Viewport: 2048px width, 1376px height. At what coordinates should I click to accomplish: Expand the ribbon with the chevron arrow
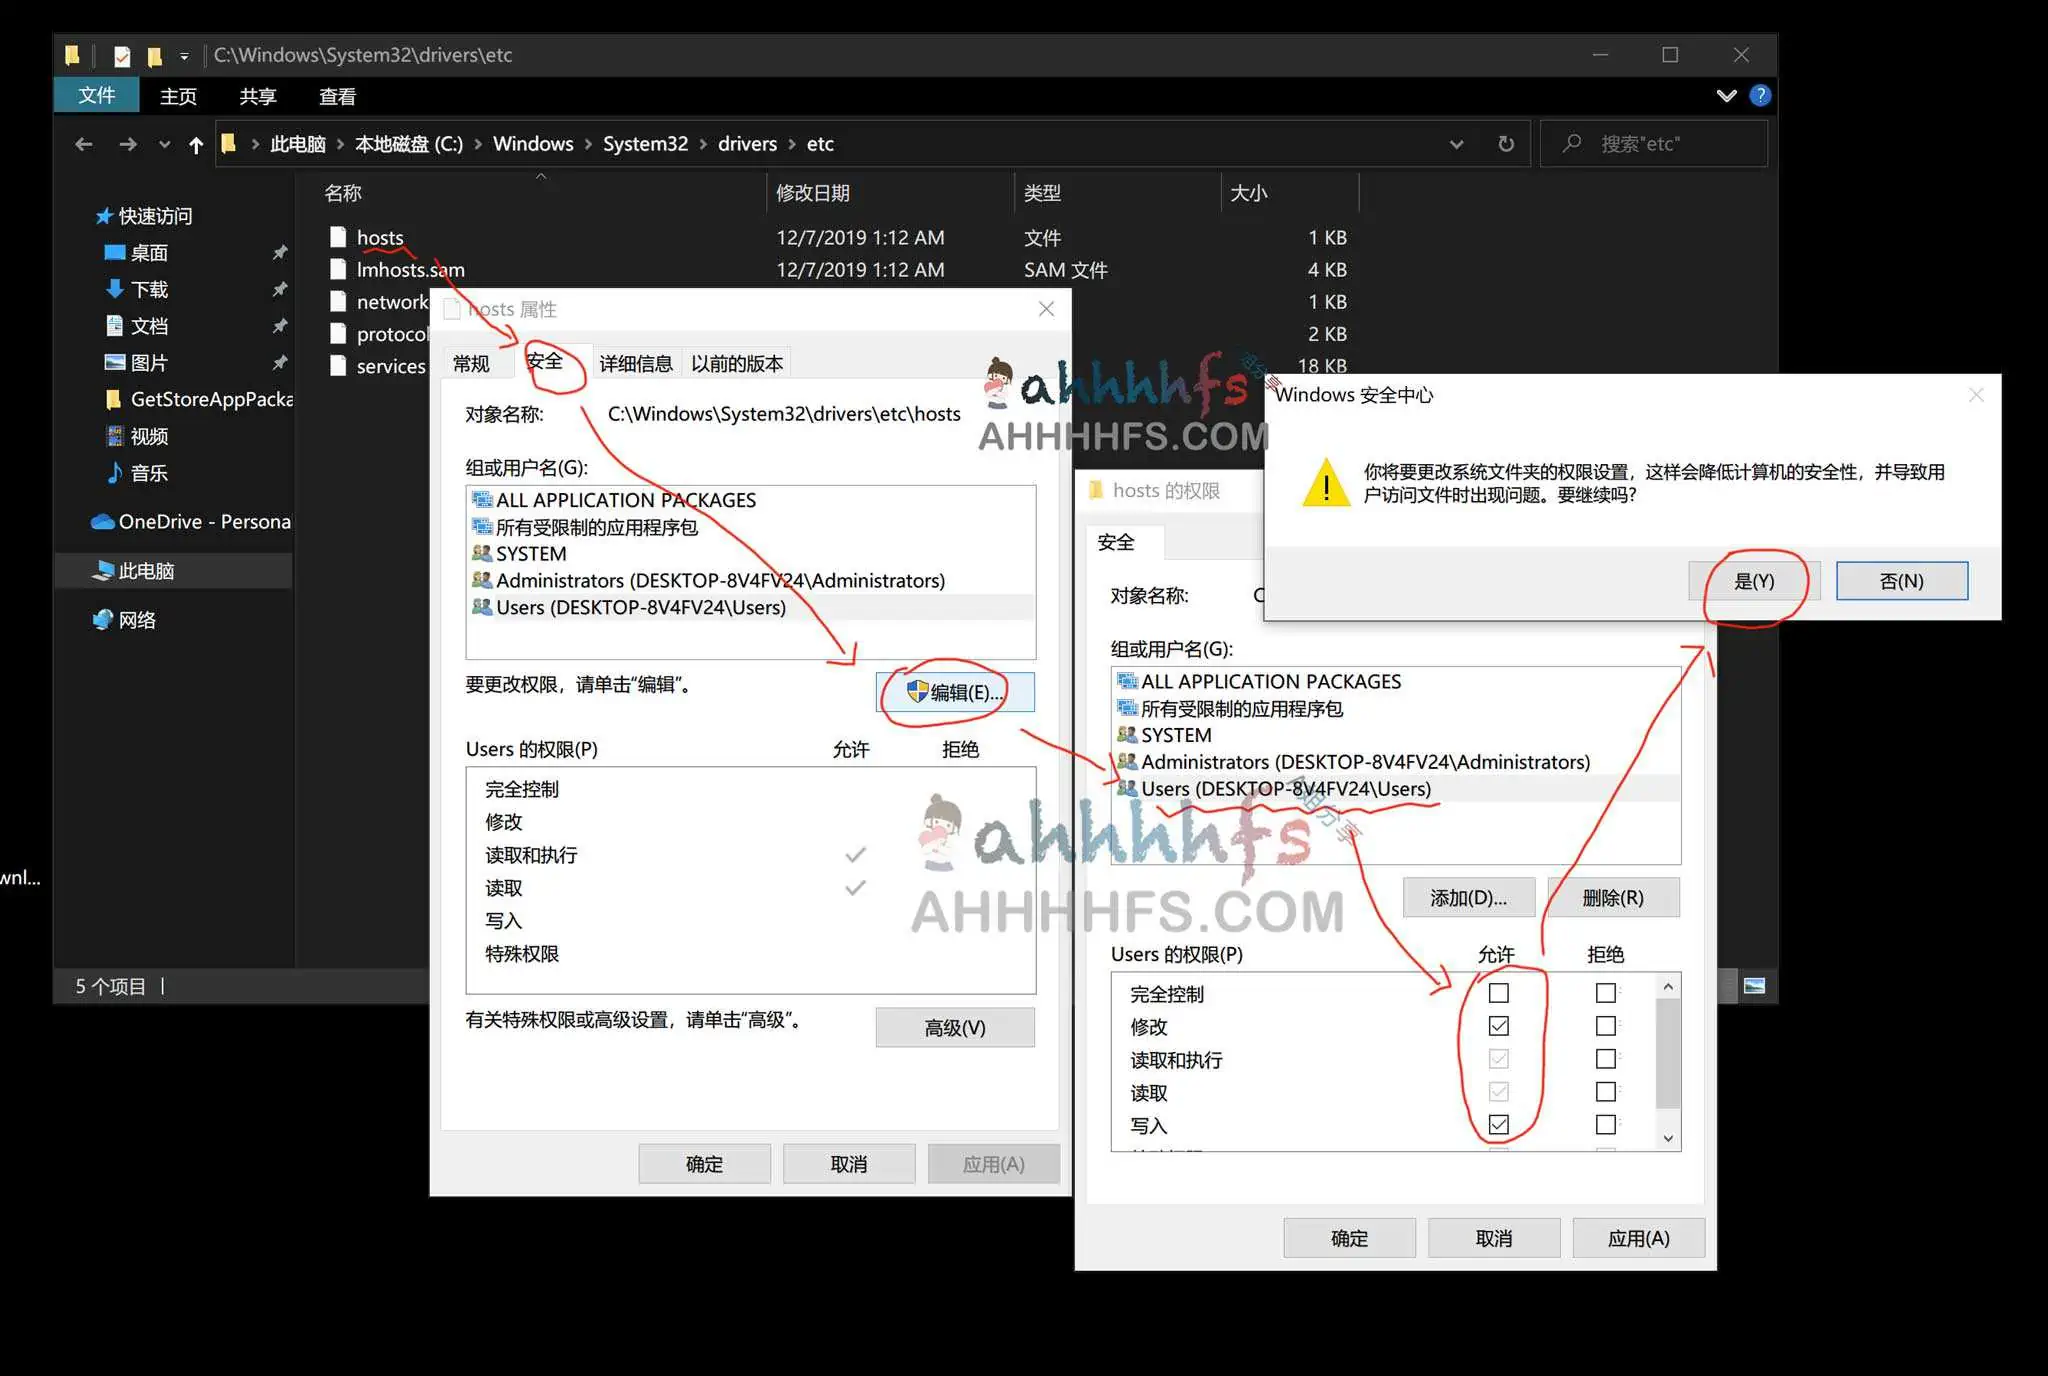coord(1725,95)
